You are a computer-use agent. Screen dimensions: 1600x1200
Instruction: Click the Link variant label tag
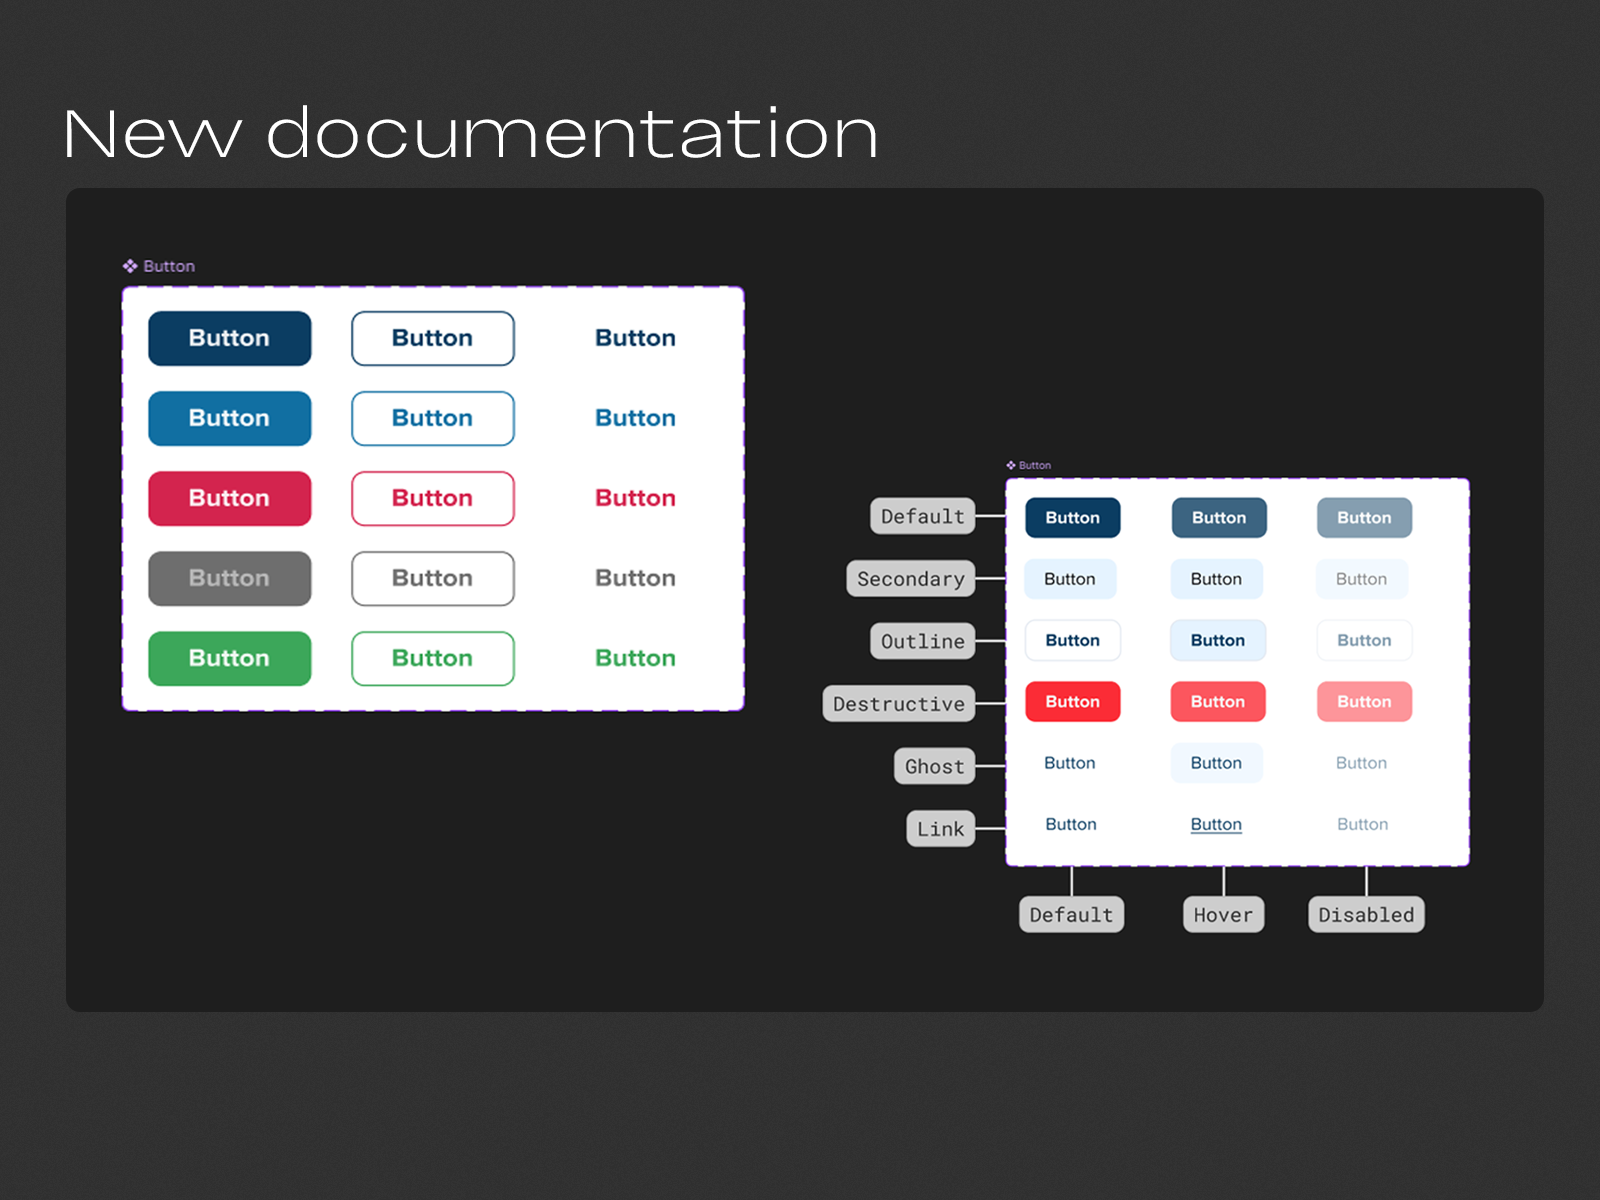pyautogui.click(x=939, y=827)
